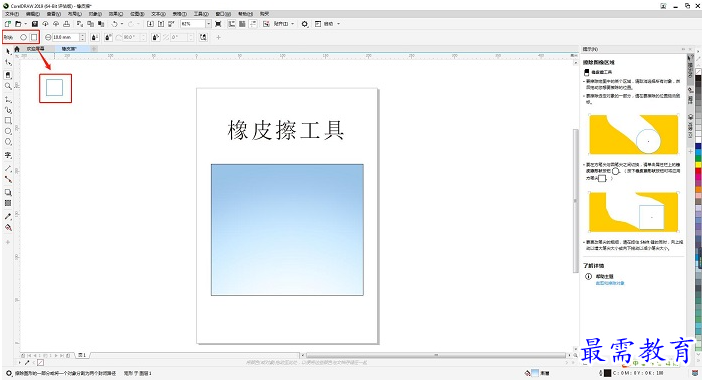Click the home icon on the tab bar
702x382 pixels.
[17, 48]
